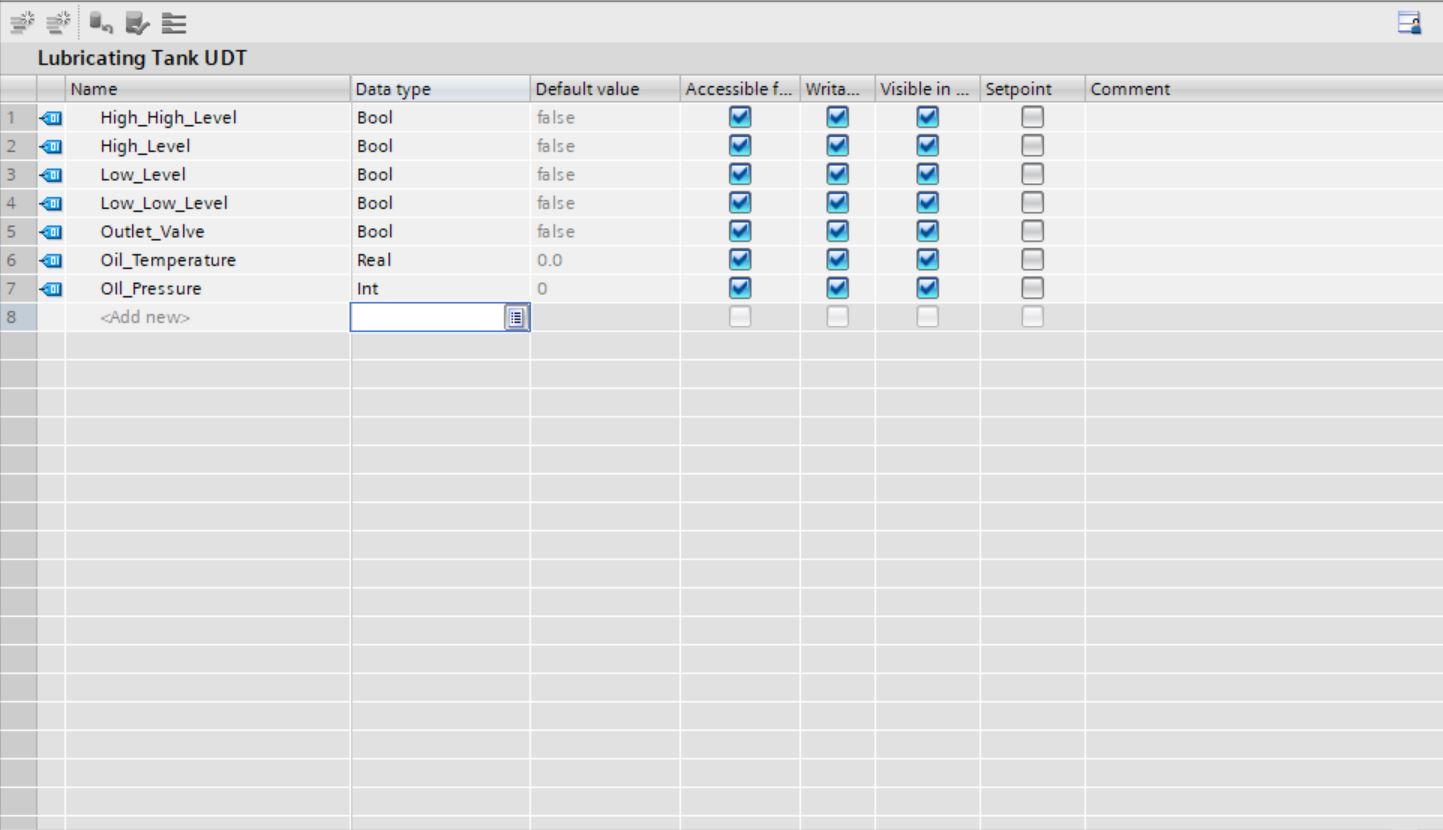Click the Accessible f... column header
Image resolution: width=1443 pixels, height=830 pixels.
click(740, 89)
